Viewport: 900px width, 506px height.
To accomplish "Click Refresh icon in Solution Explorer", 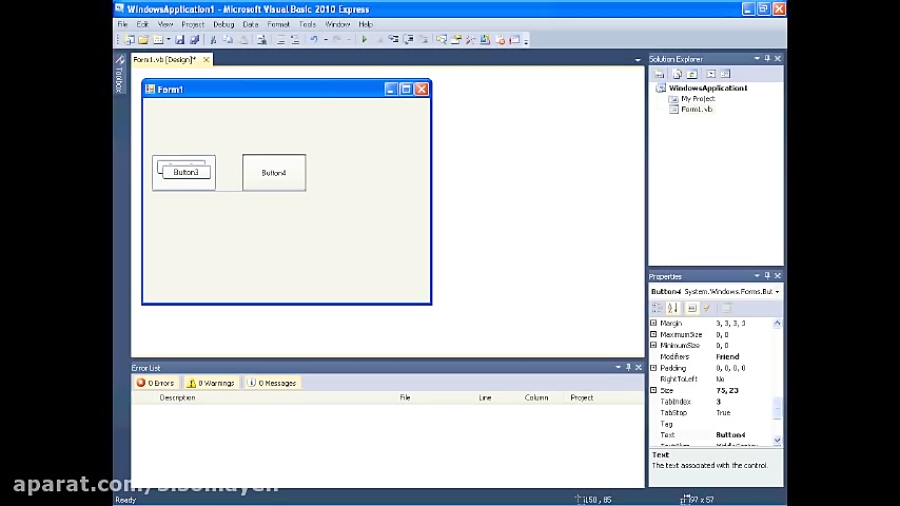I will 692,74.
